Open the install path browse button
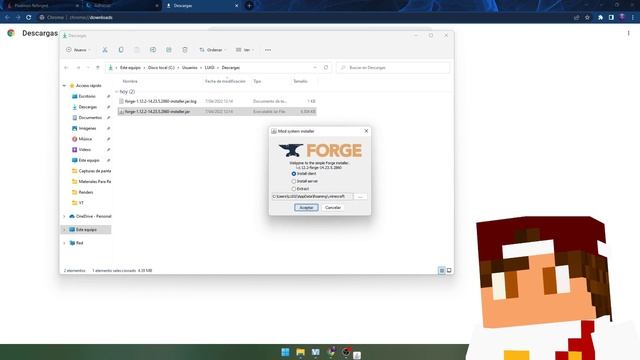The width and height of the screenshot is (640, 360). tap(360, 196)
